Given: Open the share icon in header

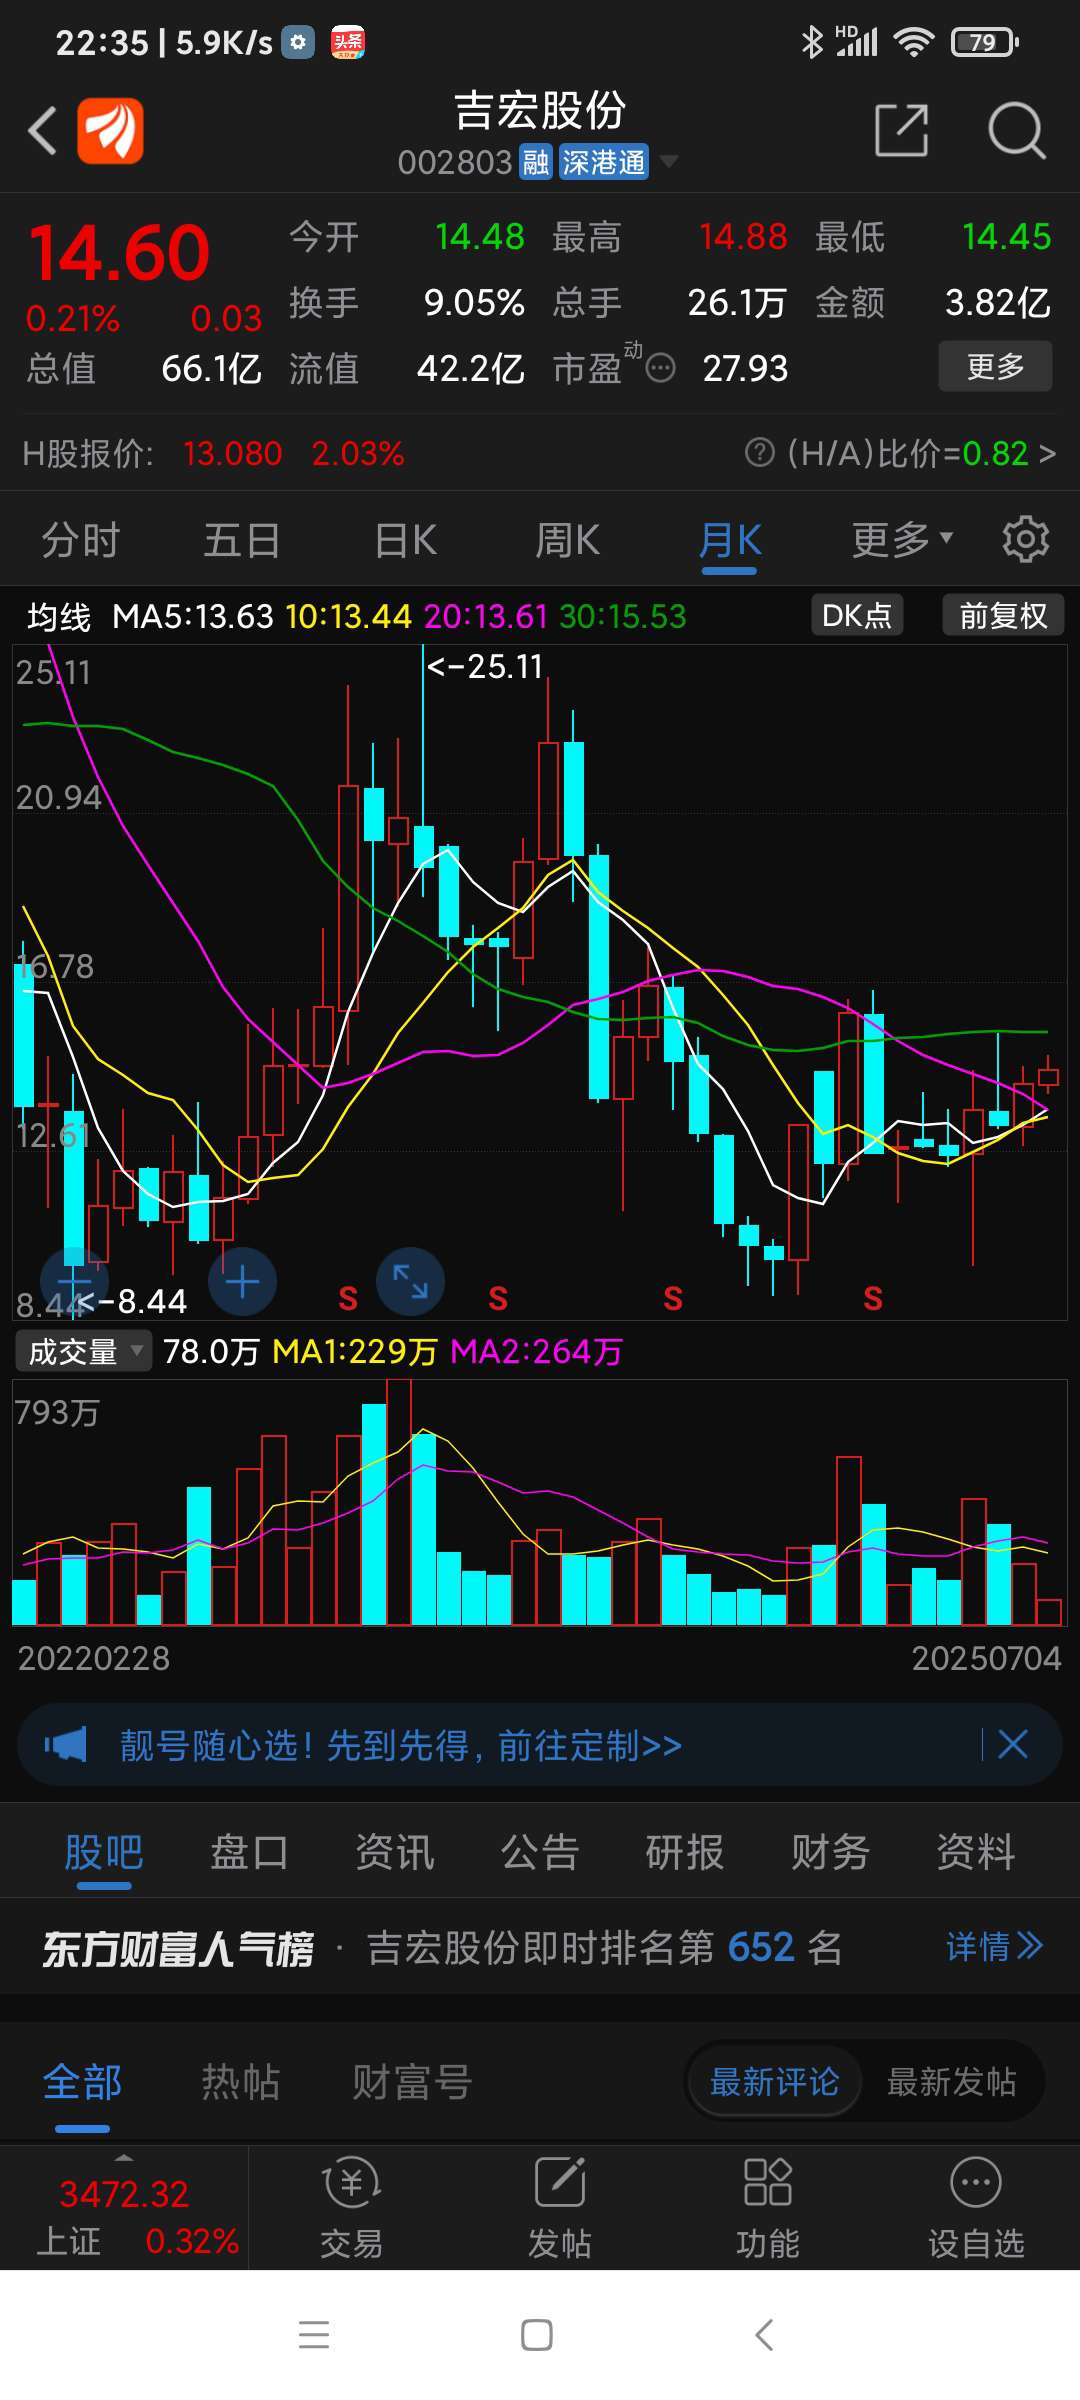Looking at the screenshot, I should (901, 130).
